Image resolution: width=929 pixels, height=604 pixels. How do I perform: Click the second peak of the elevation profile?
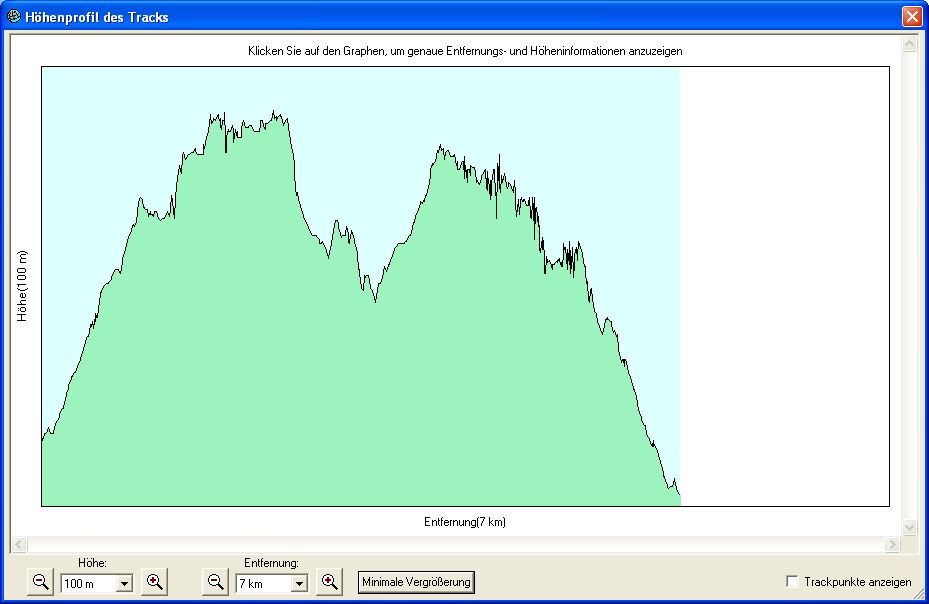click(x=439, y=148)
